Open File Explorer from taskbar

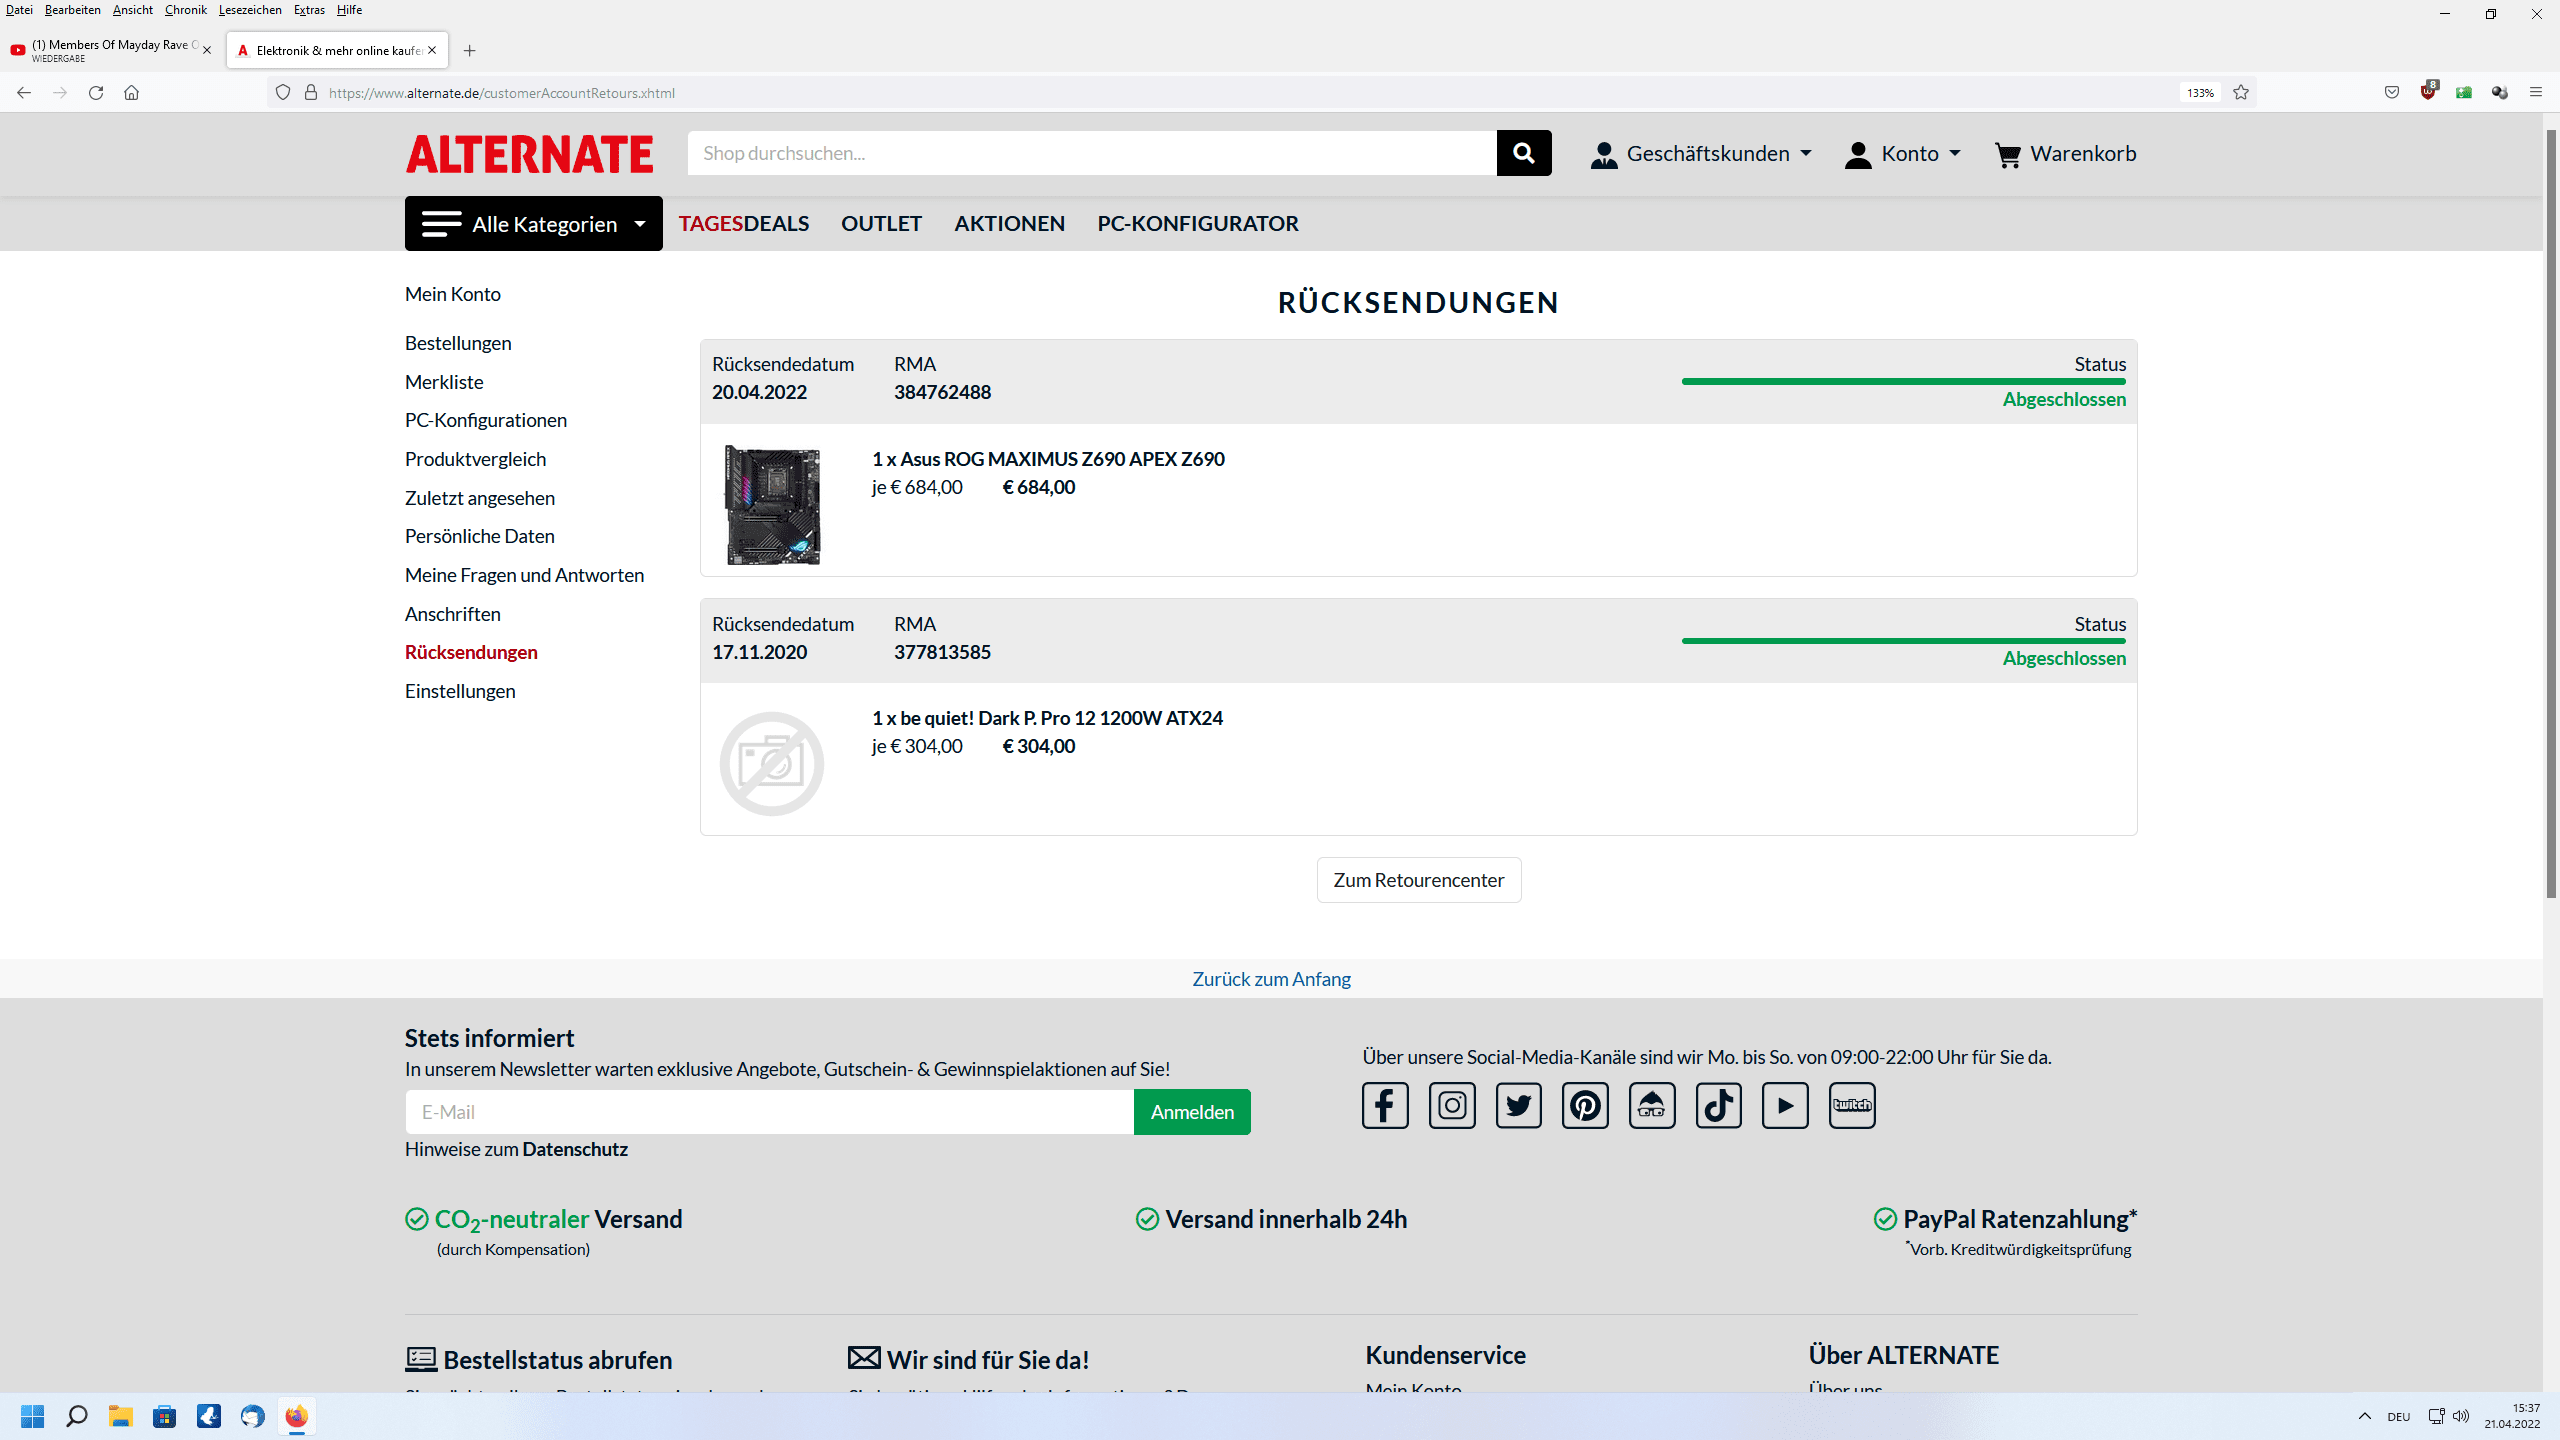121,1416
